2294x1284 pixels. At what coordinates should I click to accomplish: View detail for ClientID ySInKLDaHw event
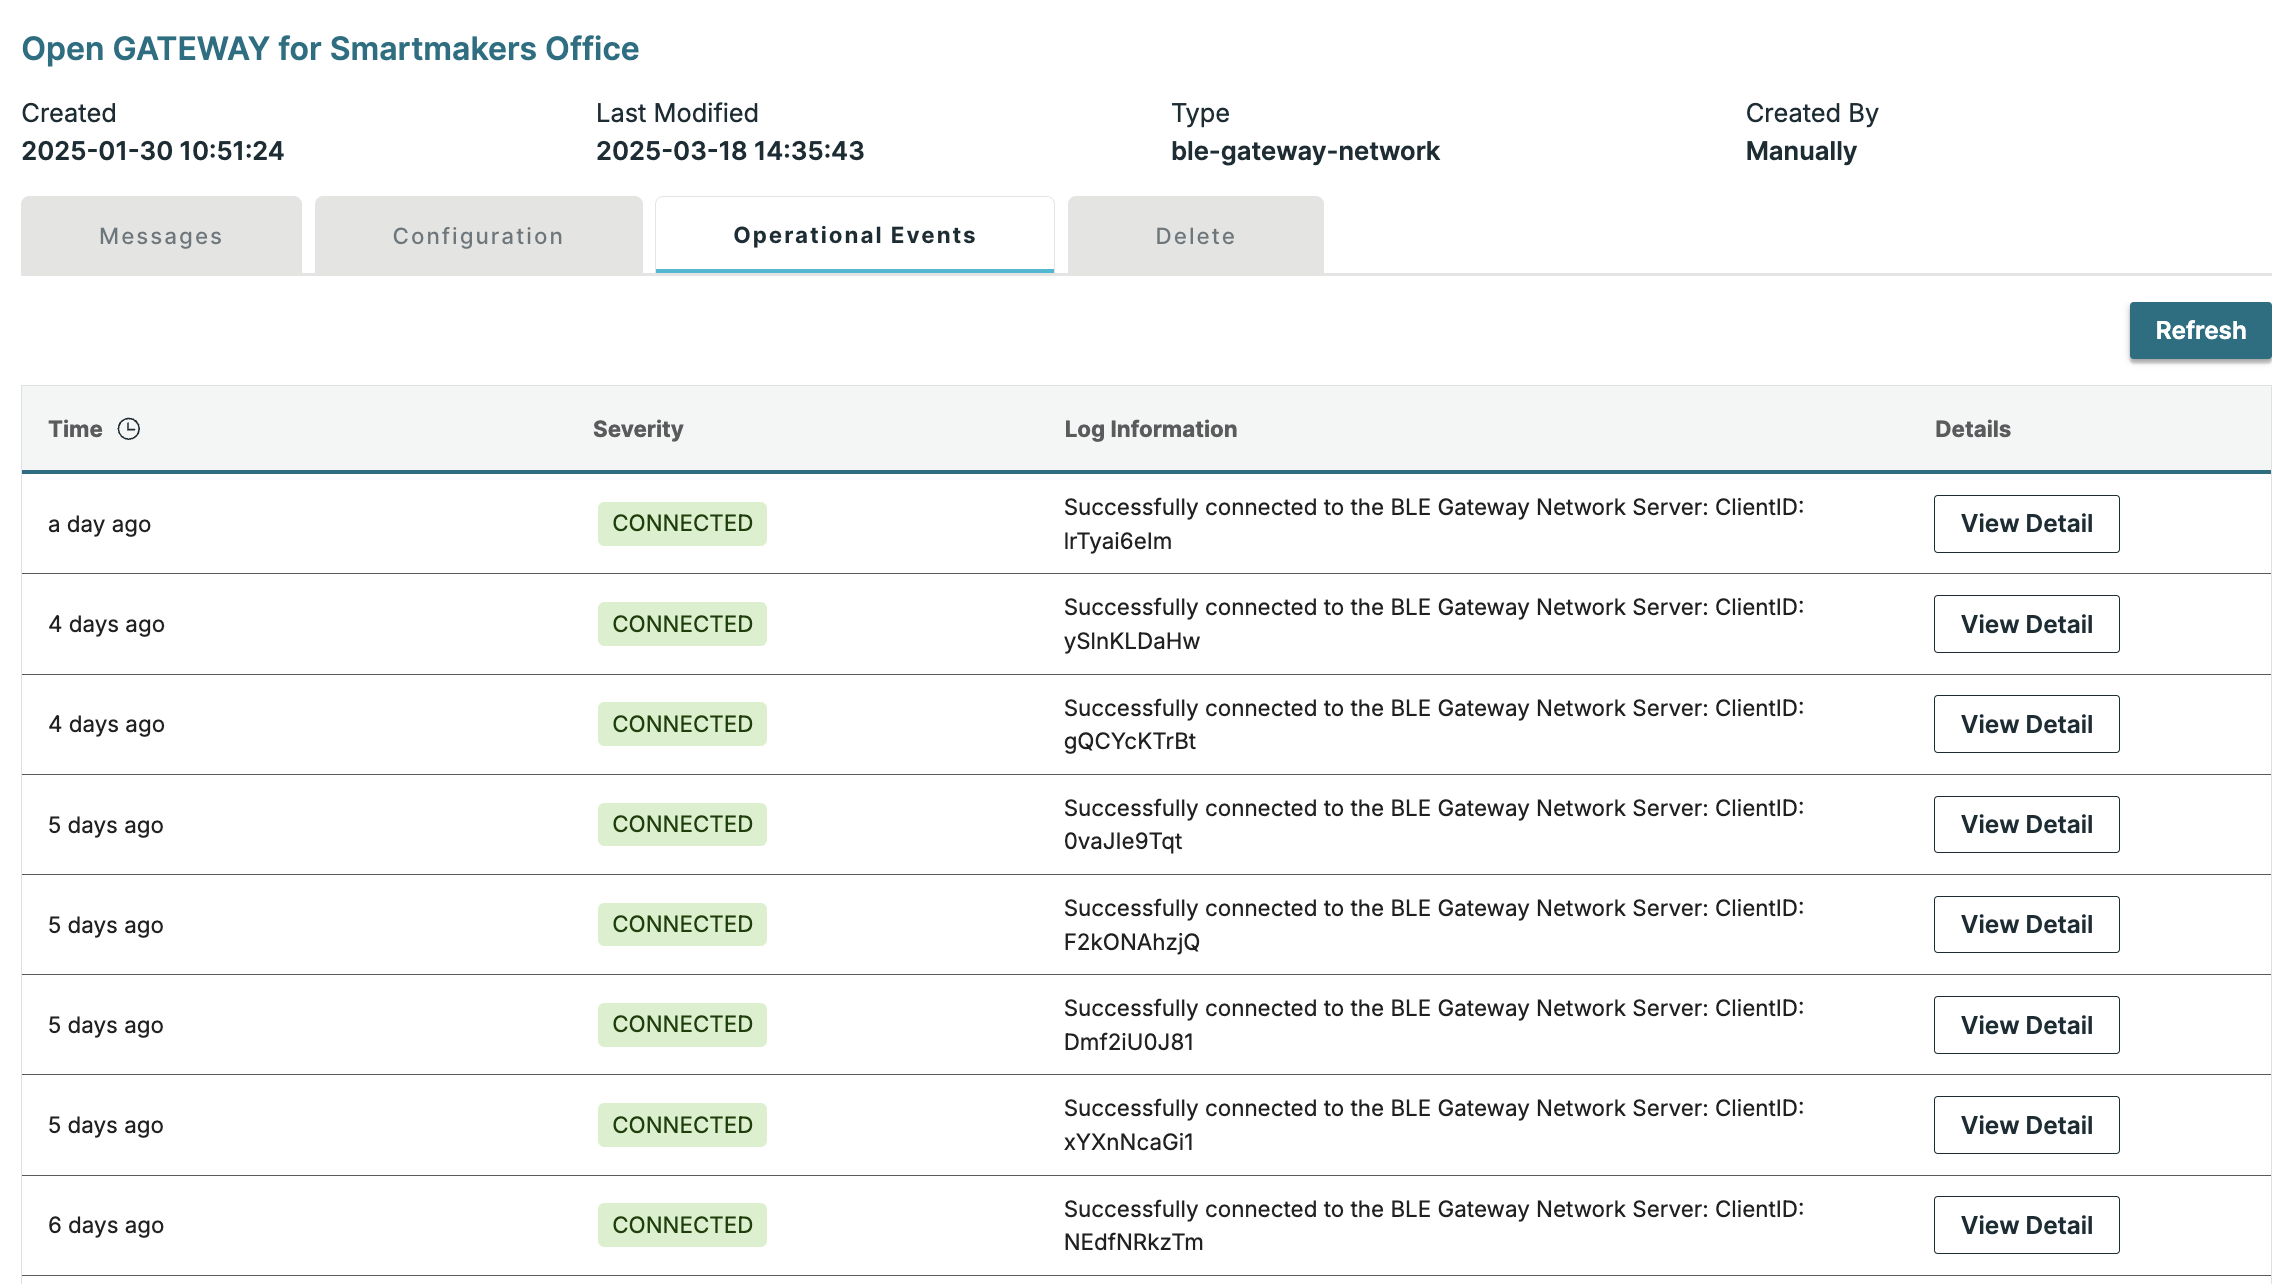pos(2026,624)
